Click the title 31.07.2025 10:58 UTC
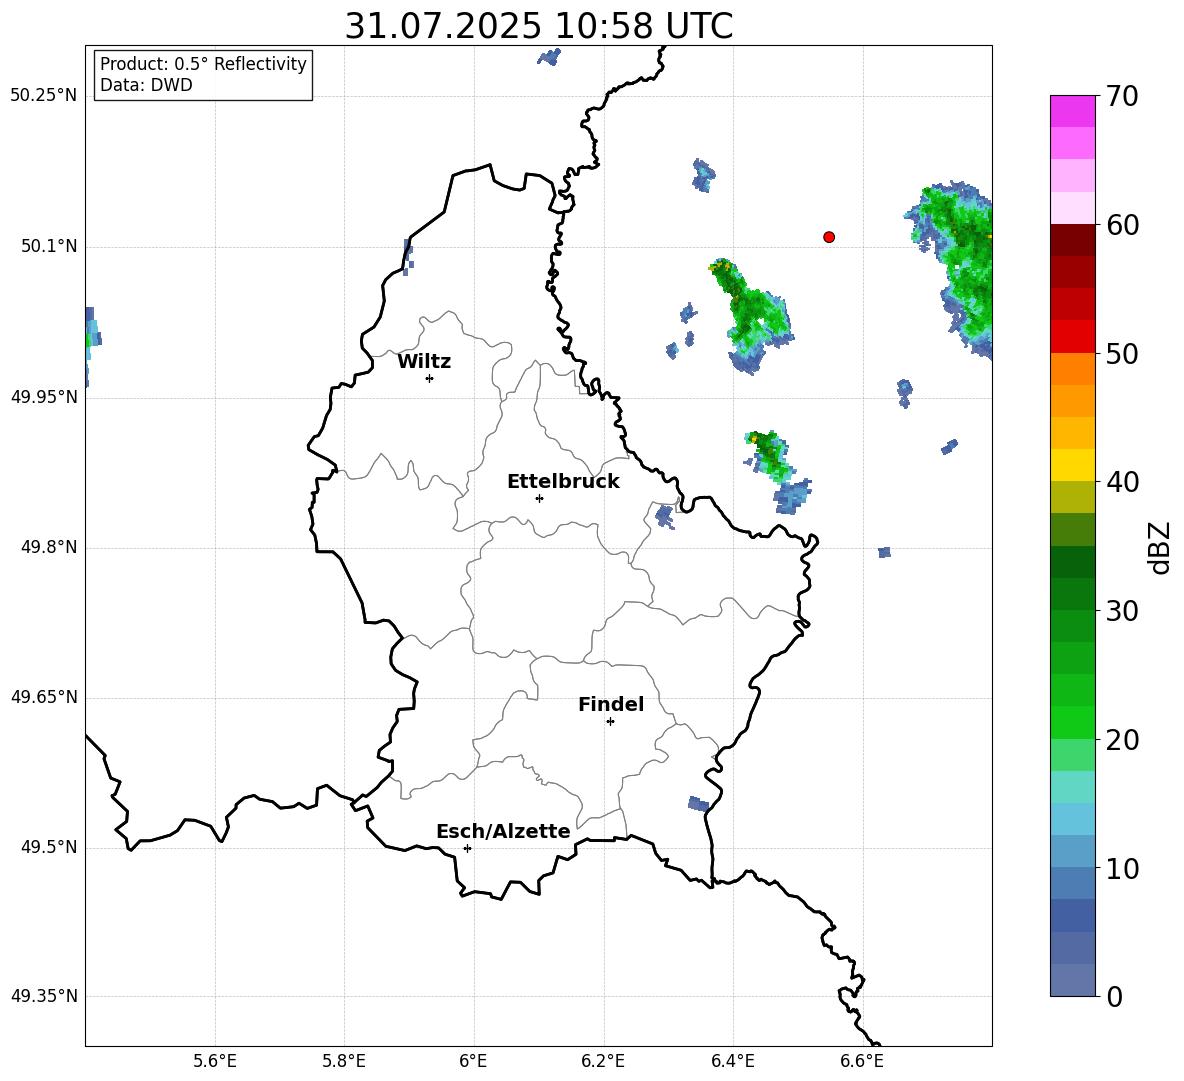Viewport: 1184px width, 1081px height. click(x=539, y=26)
